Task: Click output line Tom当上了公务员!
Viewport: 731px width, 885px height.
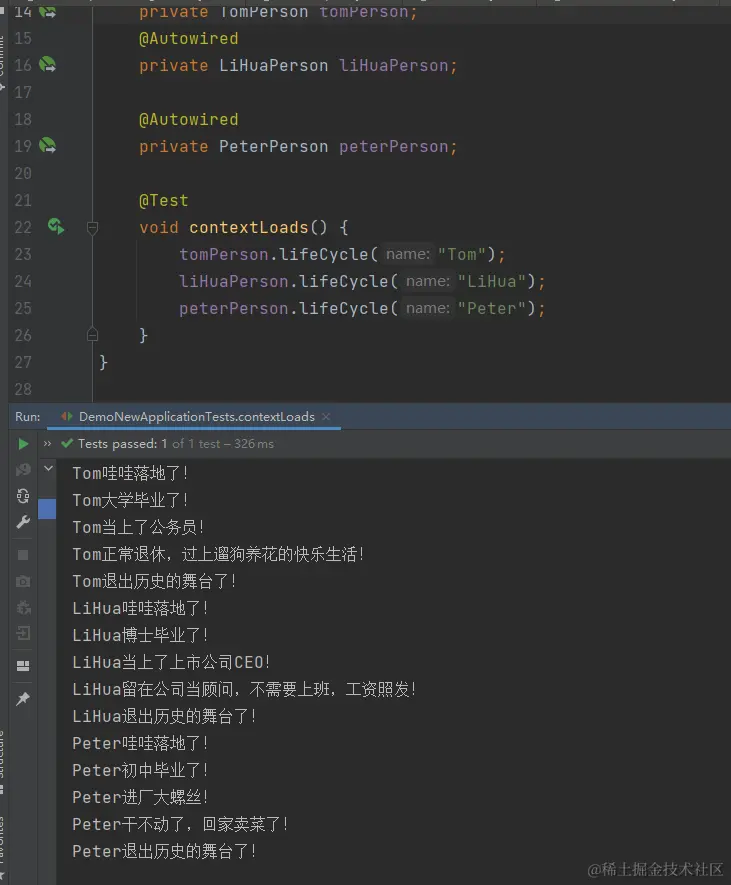Action: pyautogui.click(x=138, y=527)
